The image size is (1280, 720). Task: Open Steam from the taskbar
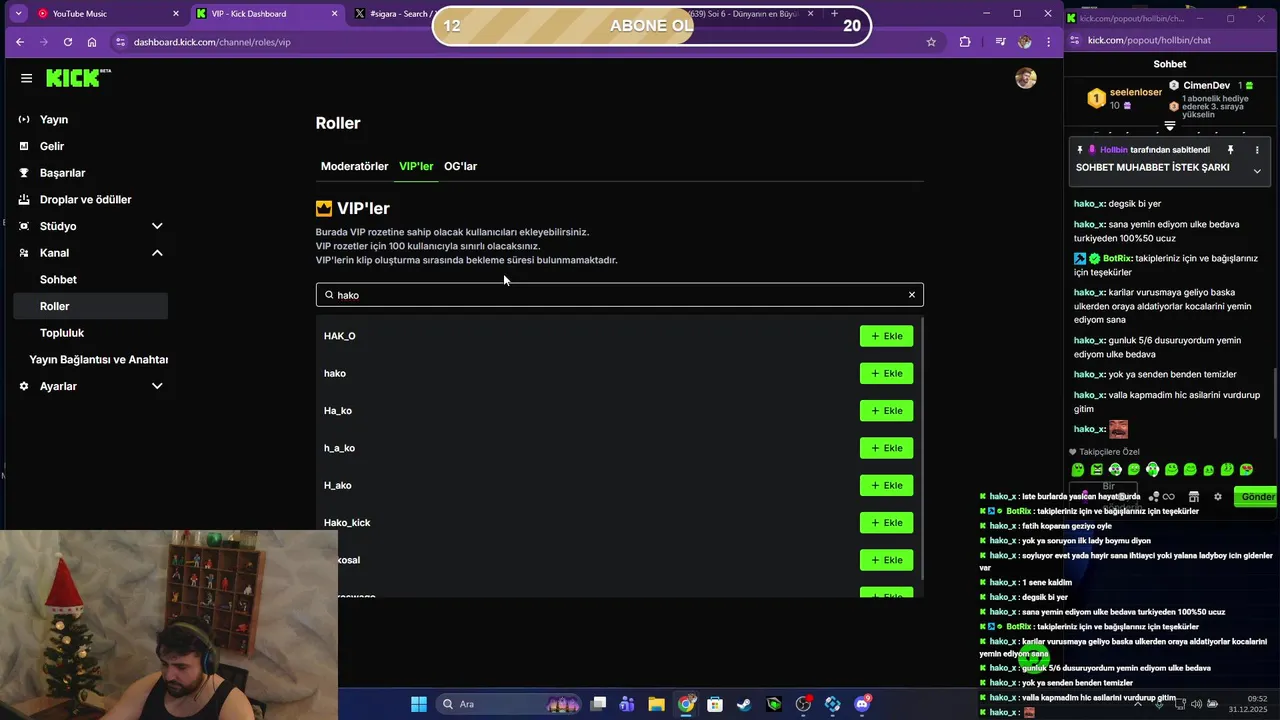coord(744,704)
